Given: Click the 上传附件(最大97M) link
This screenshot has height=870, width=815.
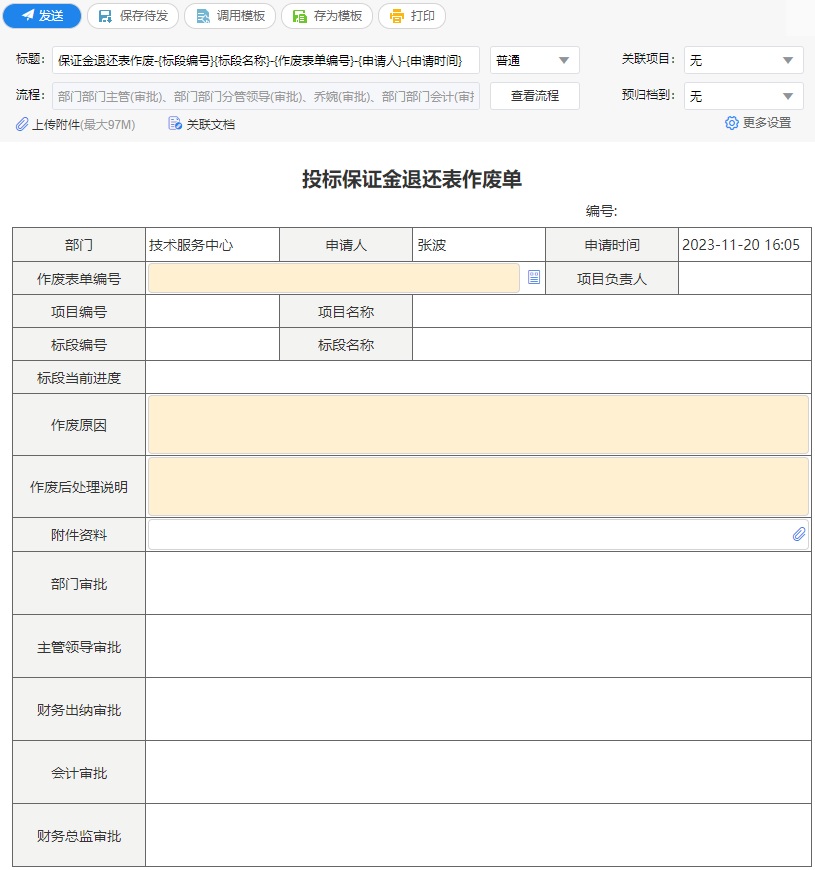Looking at the screenshot, I should [x=83, y=124].
